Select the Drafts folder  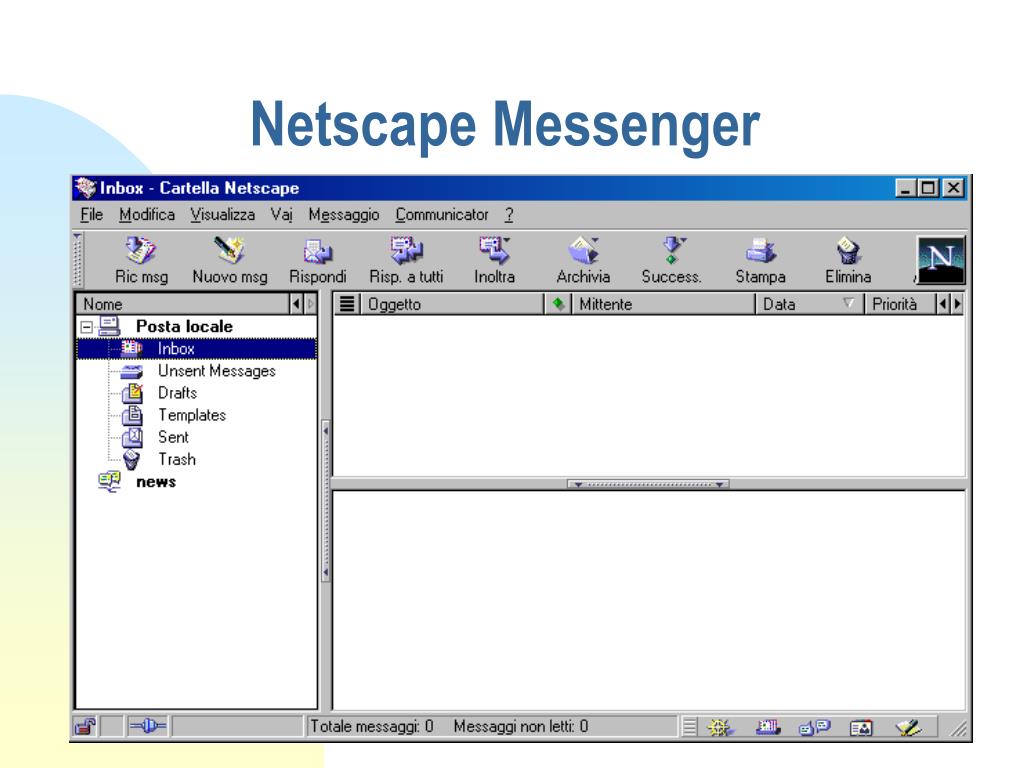pyautogui.click(x=178, y=393)
